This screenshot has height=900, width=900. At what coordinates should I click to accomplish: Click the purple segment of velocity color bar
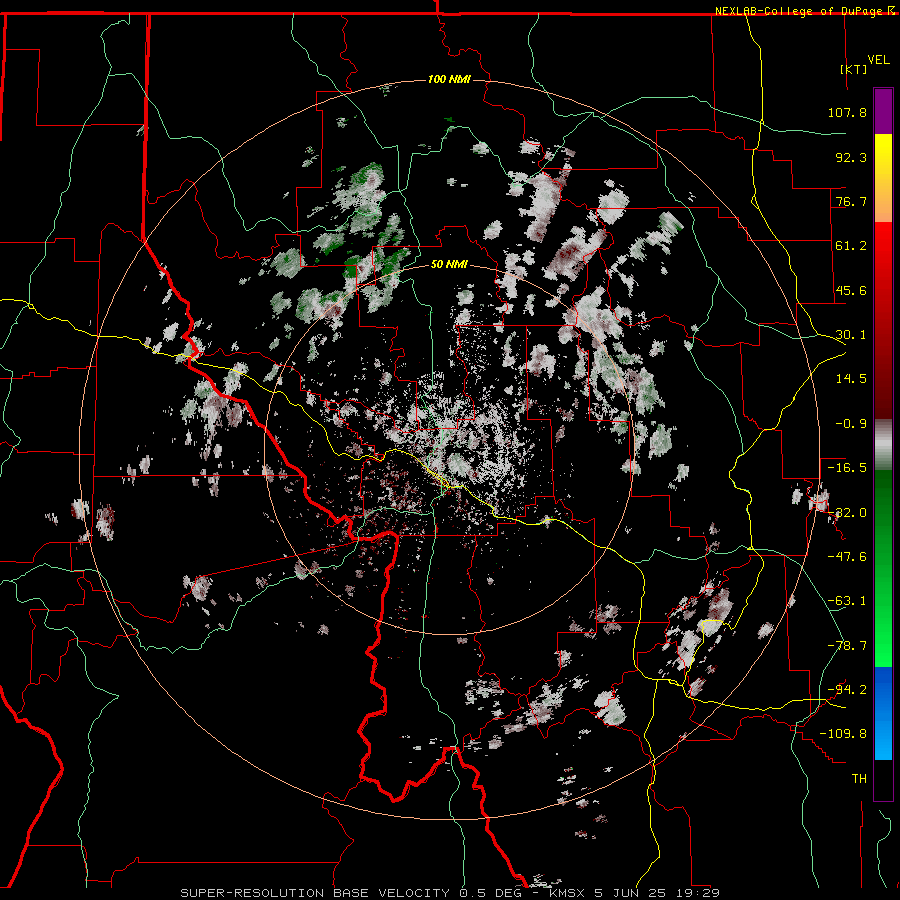coord(883,111)
